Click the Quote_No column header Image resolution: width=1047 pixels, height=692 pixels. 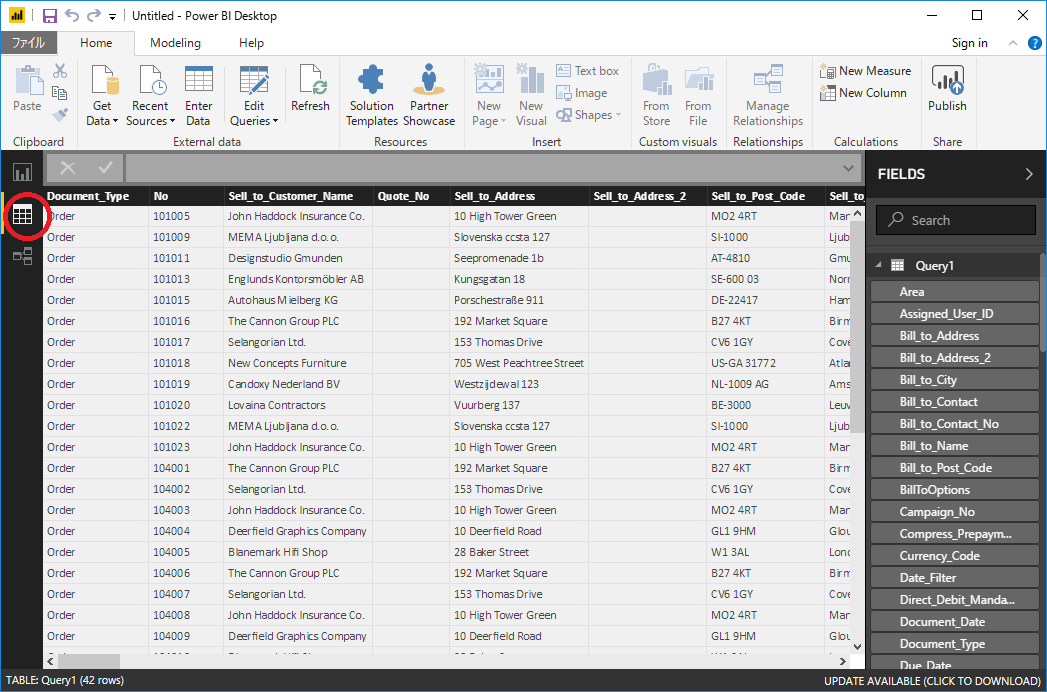pyautogui.click(x=411, y=196)
